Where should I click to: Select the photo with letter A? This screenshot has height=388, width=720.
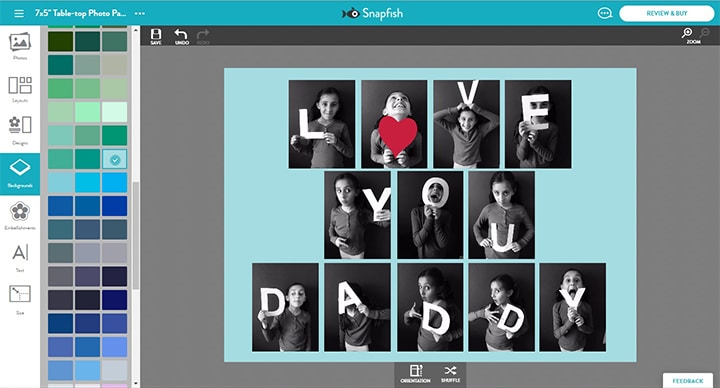click(x=358, y=307)
